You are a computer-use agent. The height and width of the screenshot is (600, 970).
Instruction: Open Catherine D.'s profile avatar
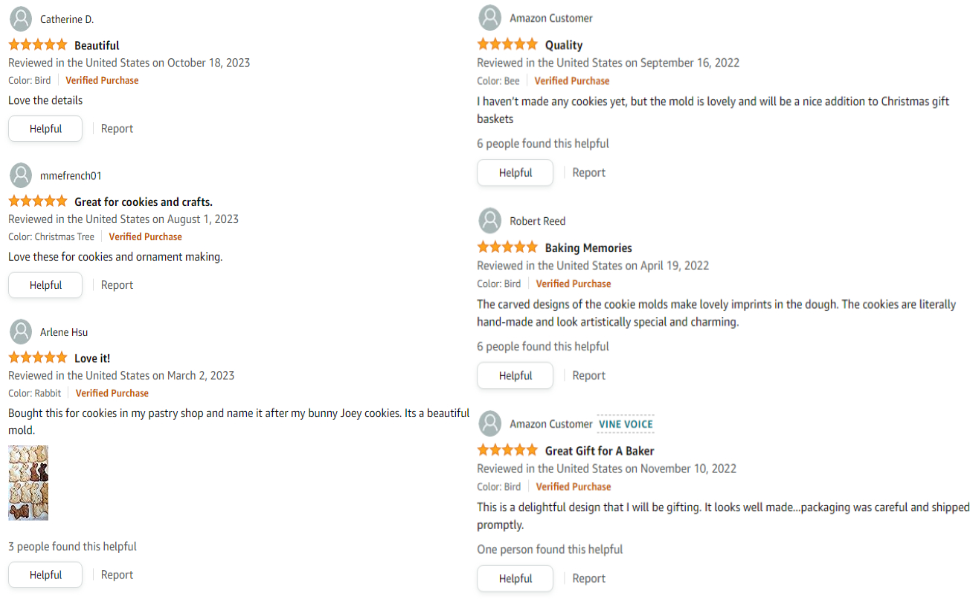point(20,19)
